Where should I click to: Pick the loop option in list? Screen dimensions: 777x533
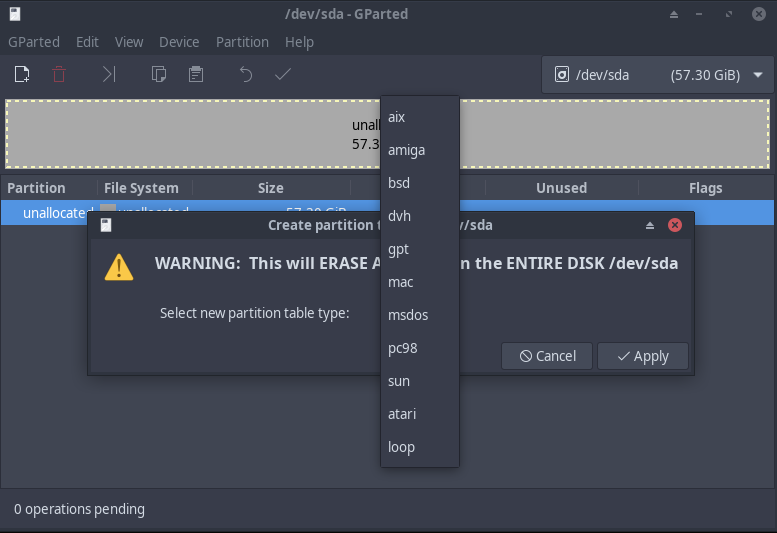coord(401,447)
